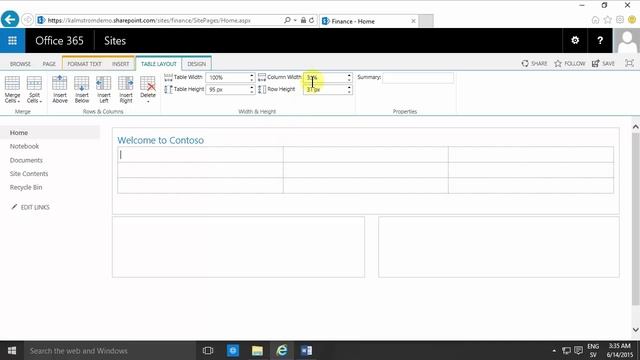Adjust the Column Width stepper arrows
Image resolution: width=640 pixels, height=360 pixels.
pyautogui.click(x=349, y=77)
